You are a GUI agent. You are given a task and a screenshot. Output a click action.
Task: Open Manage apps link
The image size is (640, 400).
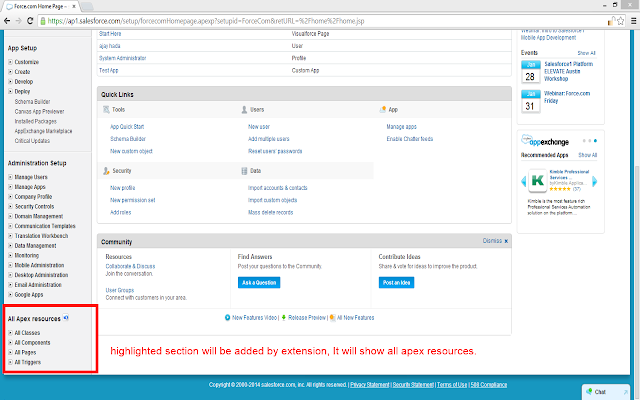point(402,127)
